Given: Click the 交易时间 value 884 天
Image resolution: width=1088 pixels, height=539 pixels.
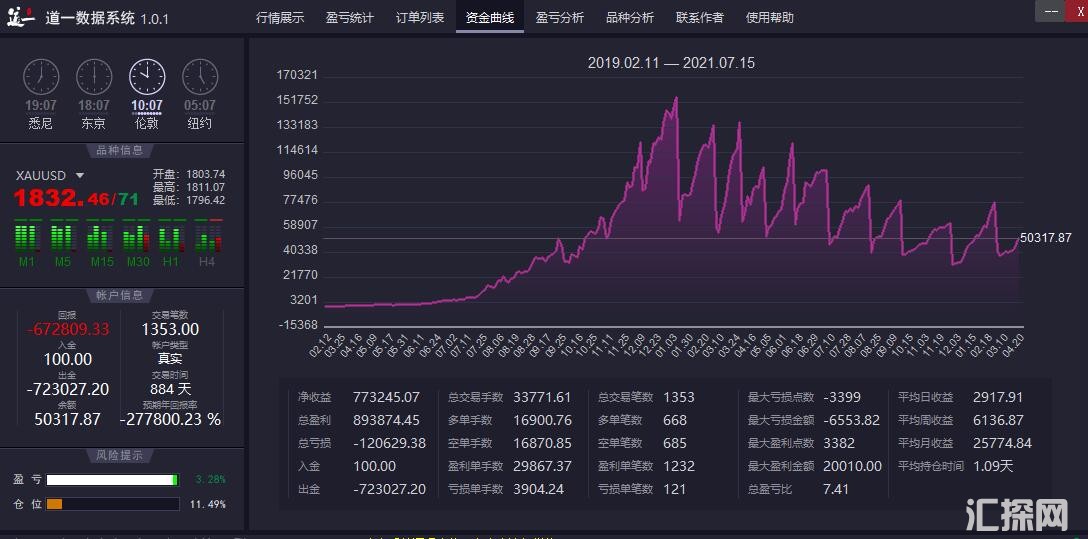Looking at the screenshot, I should pos(170,389).
